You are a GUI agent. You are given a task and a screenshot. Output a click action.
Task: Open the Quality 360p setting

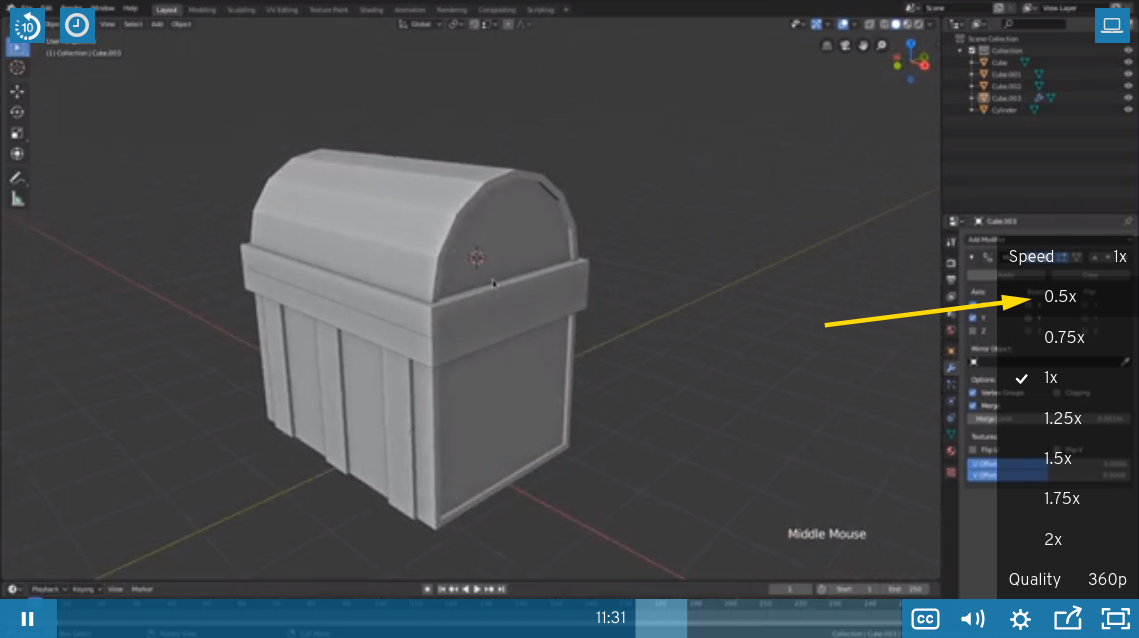tap(1067, 579)
